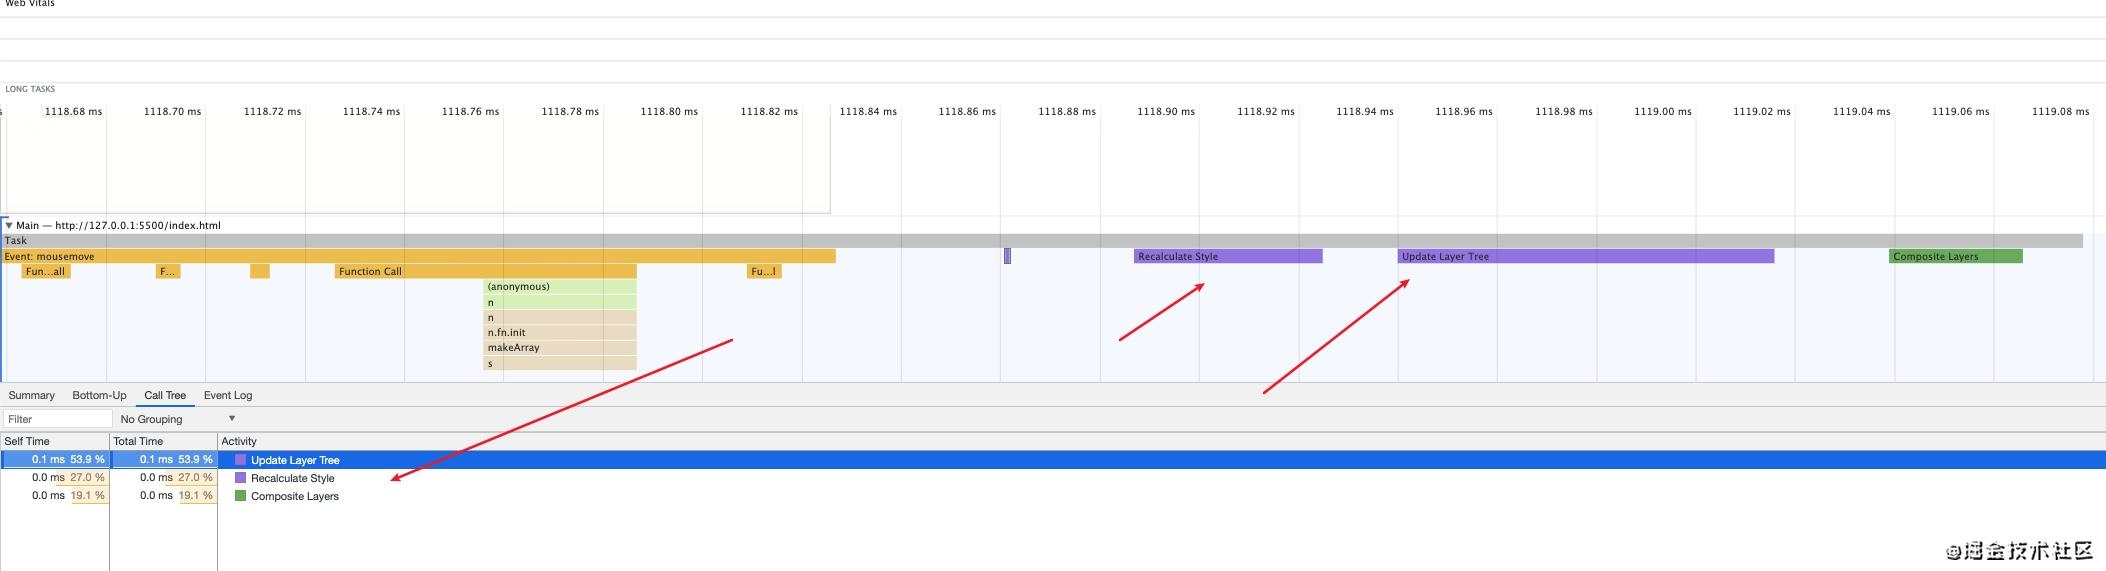Select the Call Tree tab

pyautogui.click(x=165, y=395)
